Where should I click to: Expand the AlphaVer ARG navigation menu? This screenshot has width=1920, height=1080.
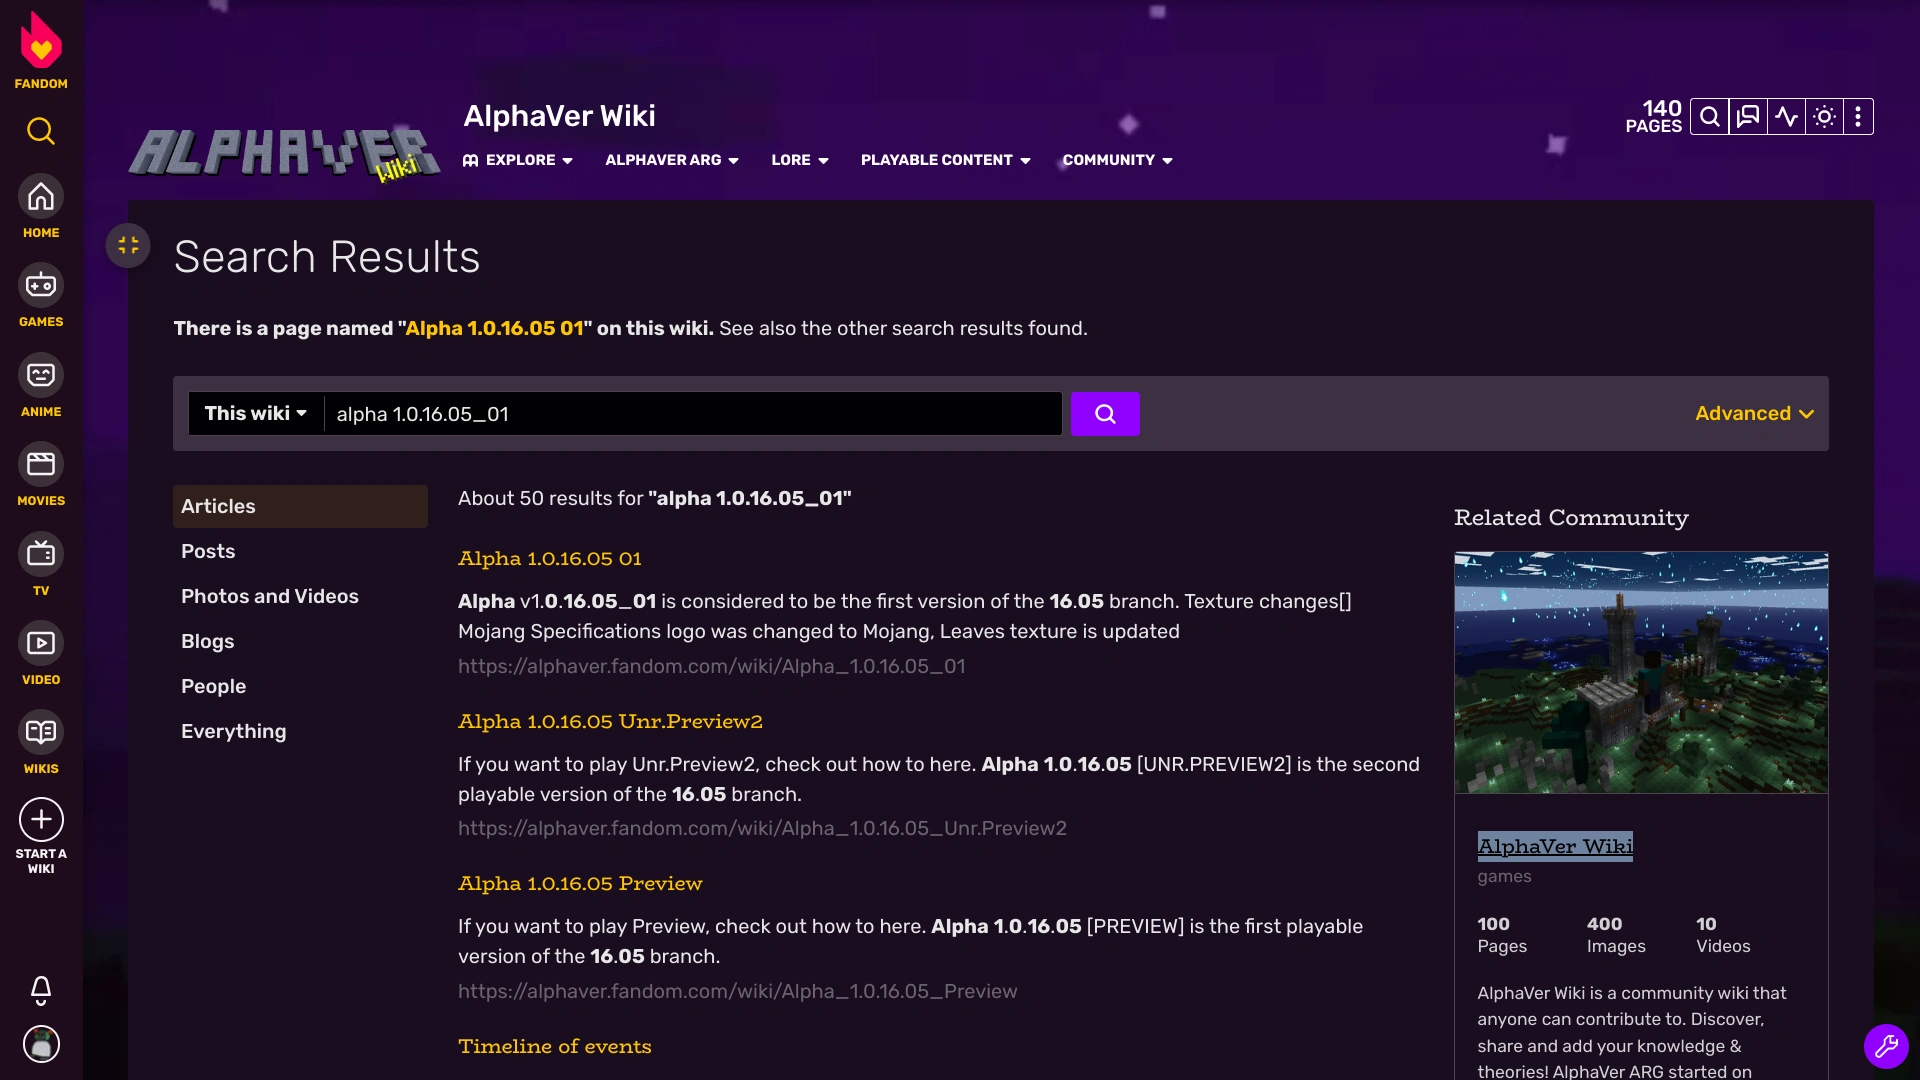(671, 160)
